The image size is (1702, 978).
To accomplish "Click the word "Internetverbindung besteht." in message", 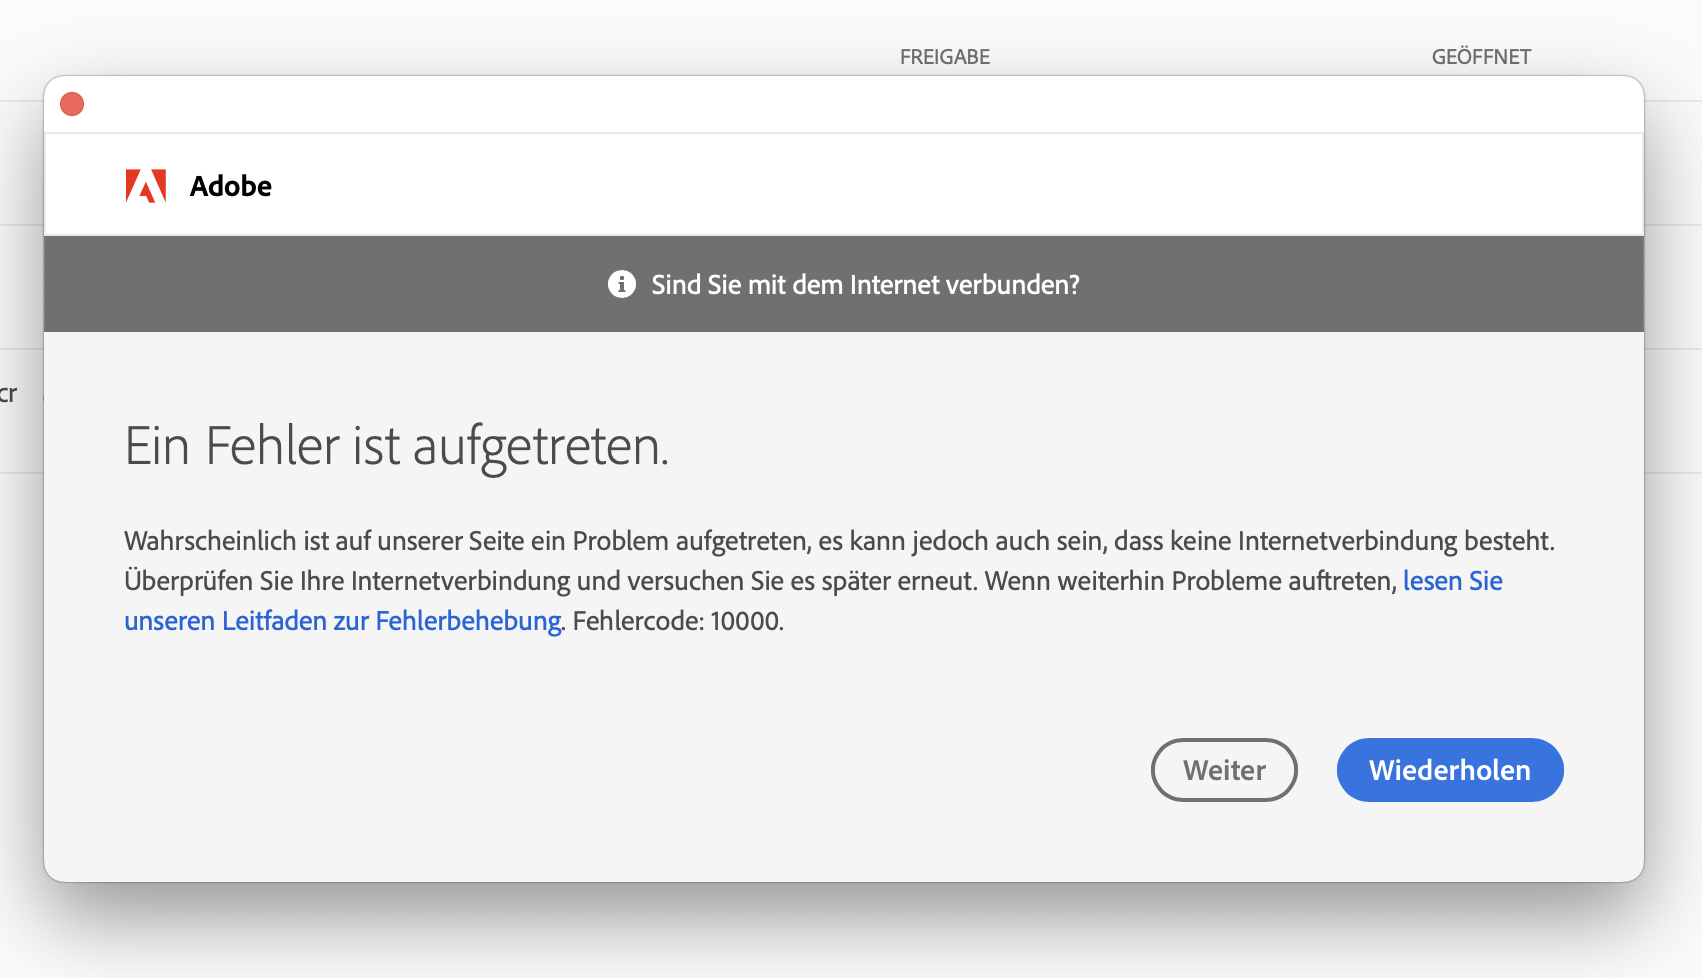I will (x=1395, y=541).
